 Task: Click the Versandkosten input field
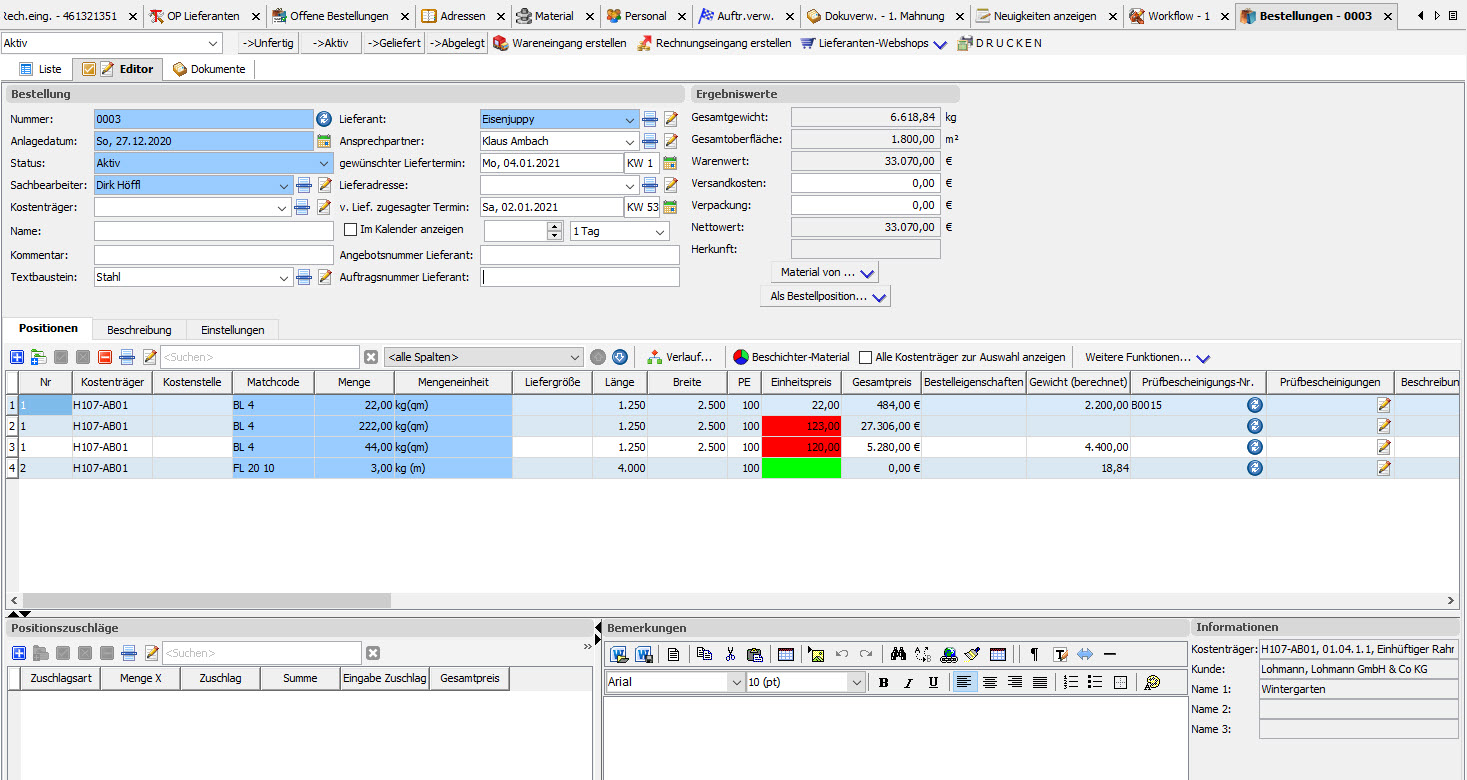coord(866,183)
